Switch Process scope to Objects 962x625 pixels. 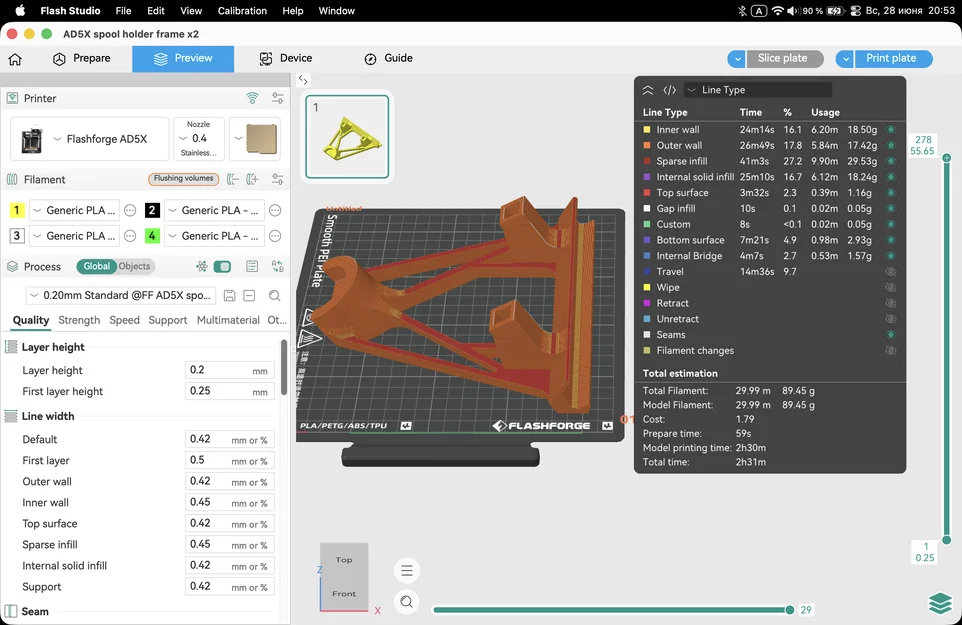(x=134, y=266)
